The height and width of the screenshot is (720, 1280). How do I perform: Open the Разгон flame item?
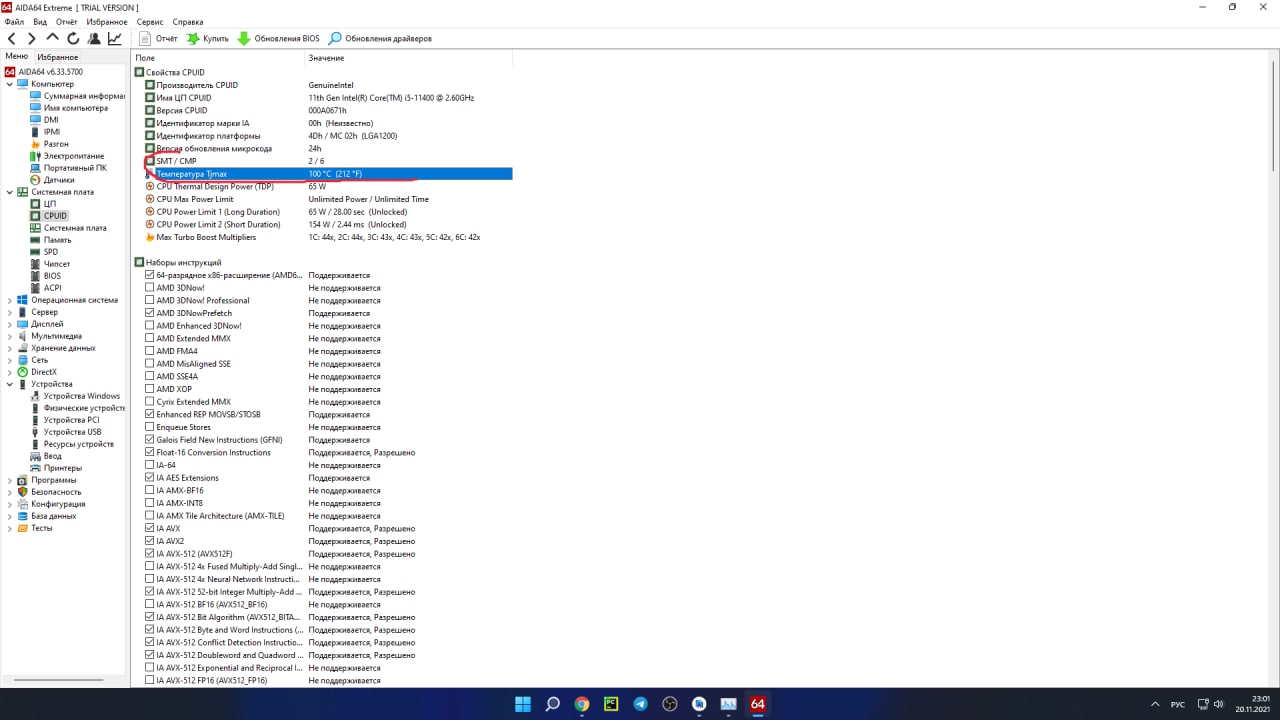coord(56,144)
